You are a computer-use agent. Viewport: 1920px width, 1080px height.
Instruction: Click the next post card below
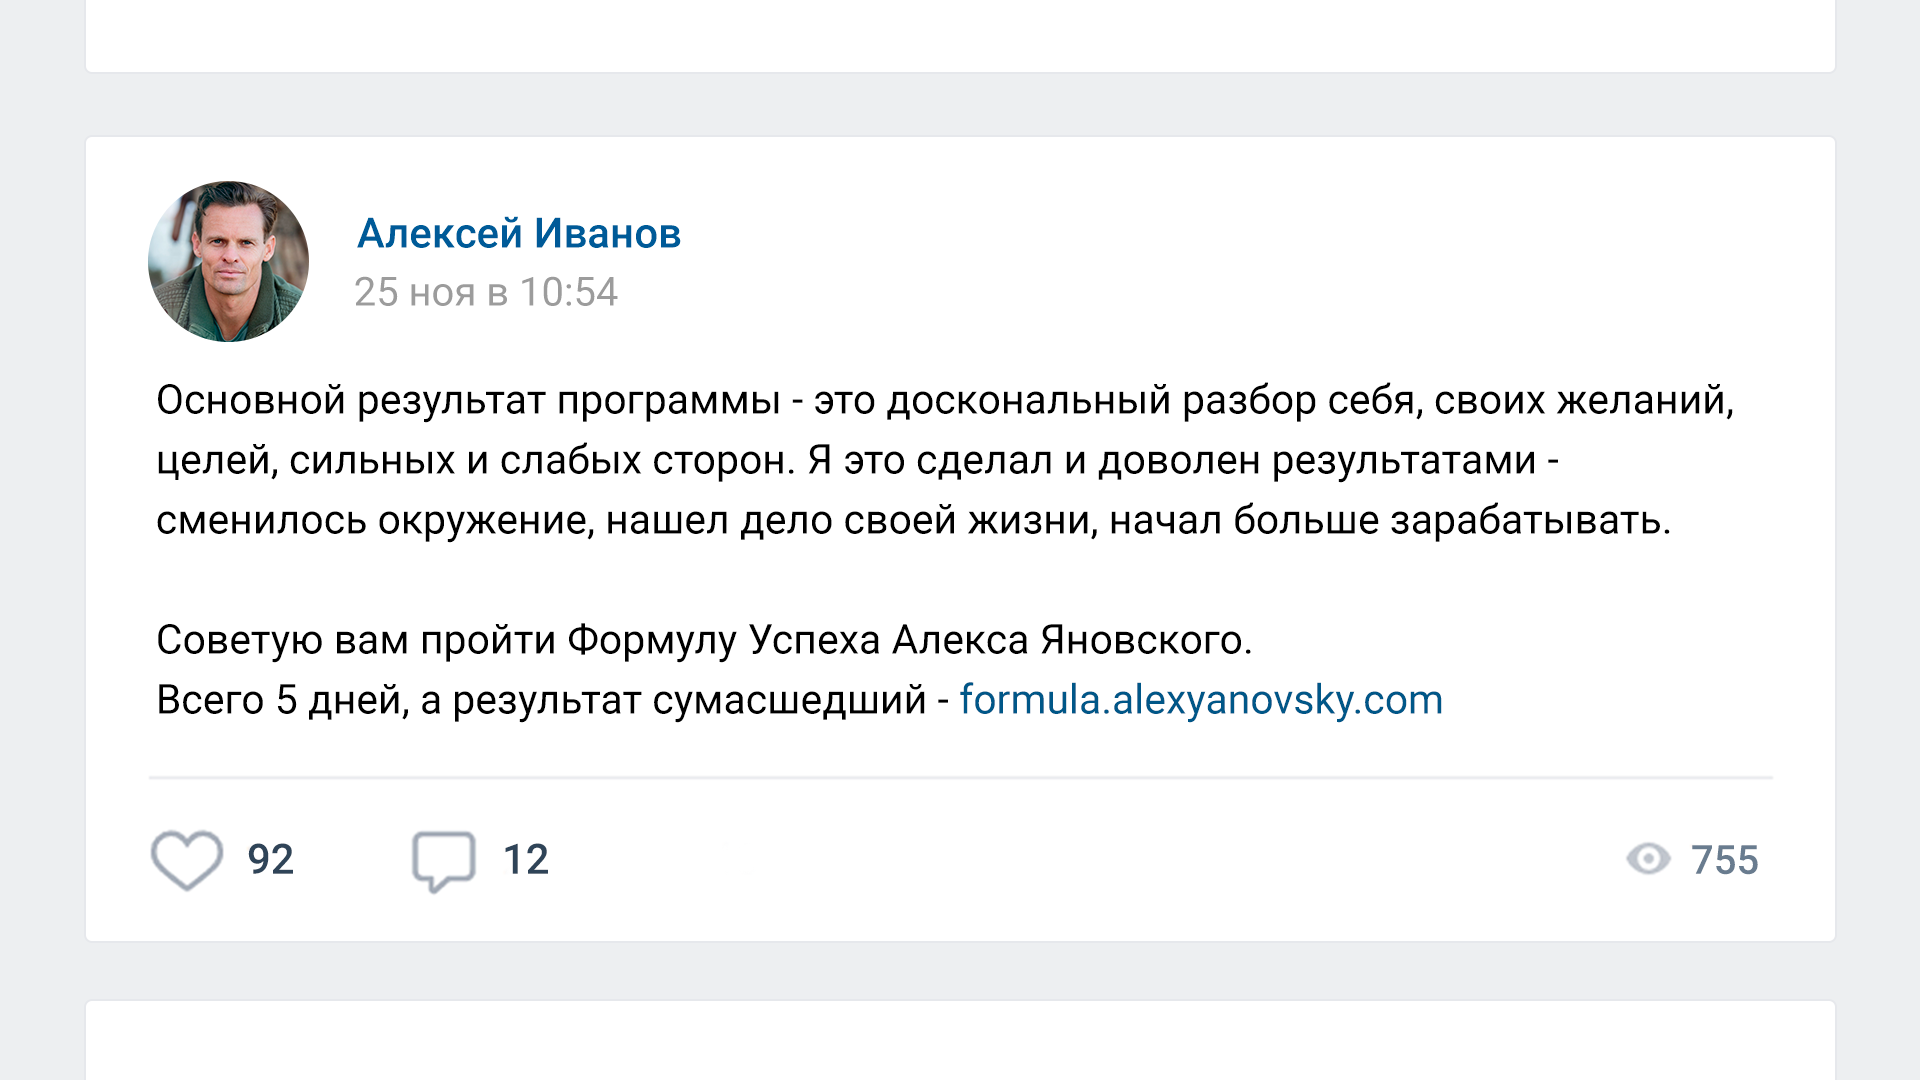960,1040
